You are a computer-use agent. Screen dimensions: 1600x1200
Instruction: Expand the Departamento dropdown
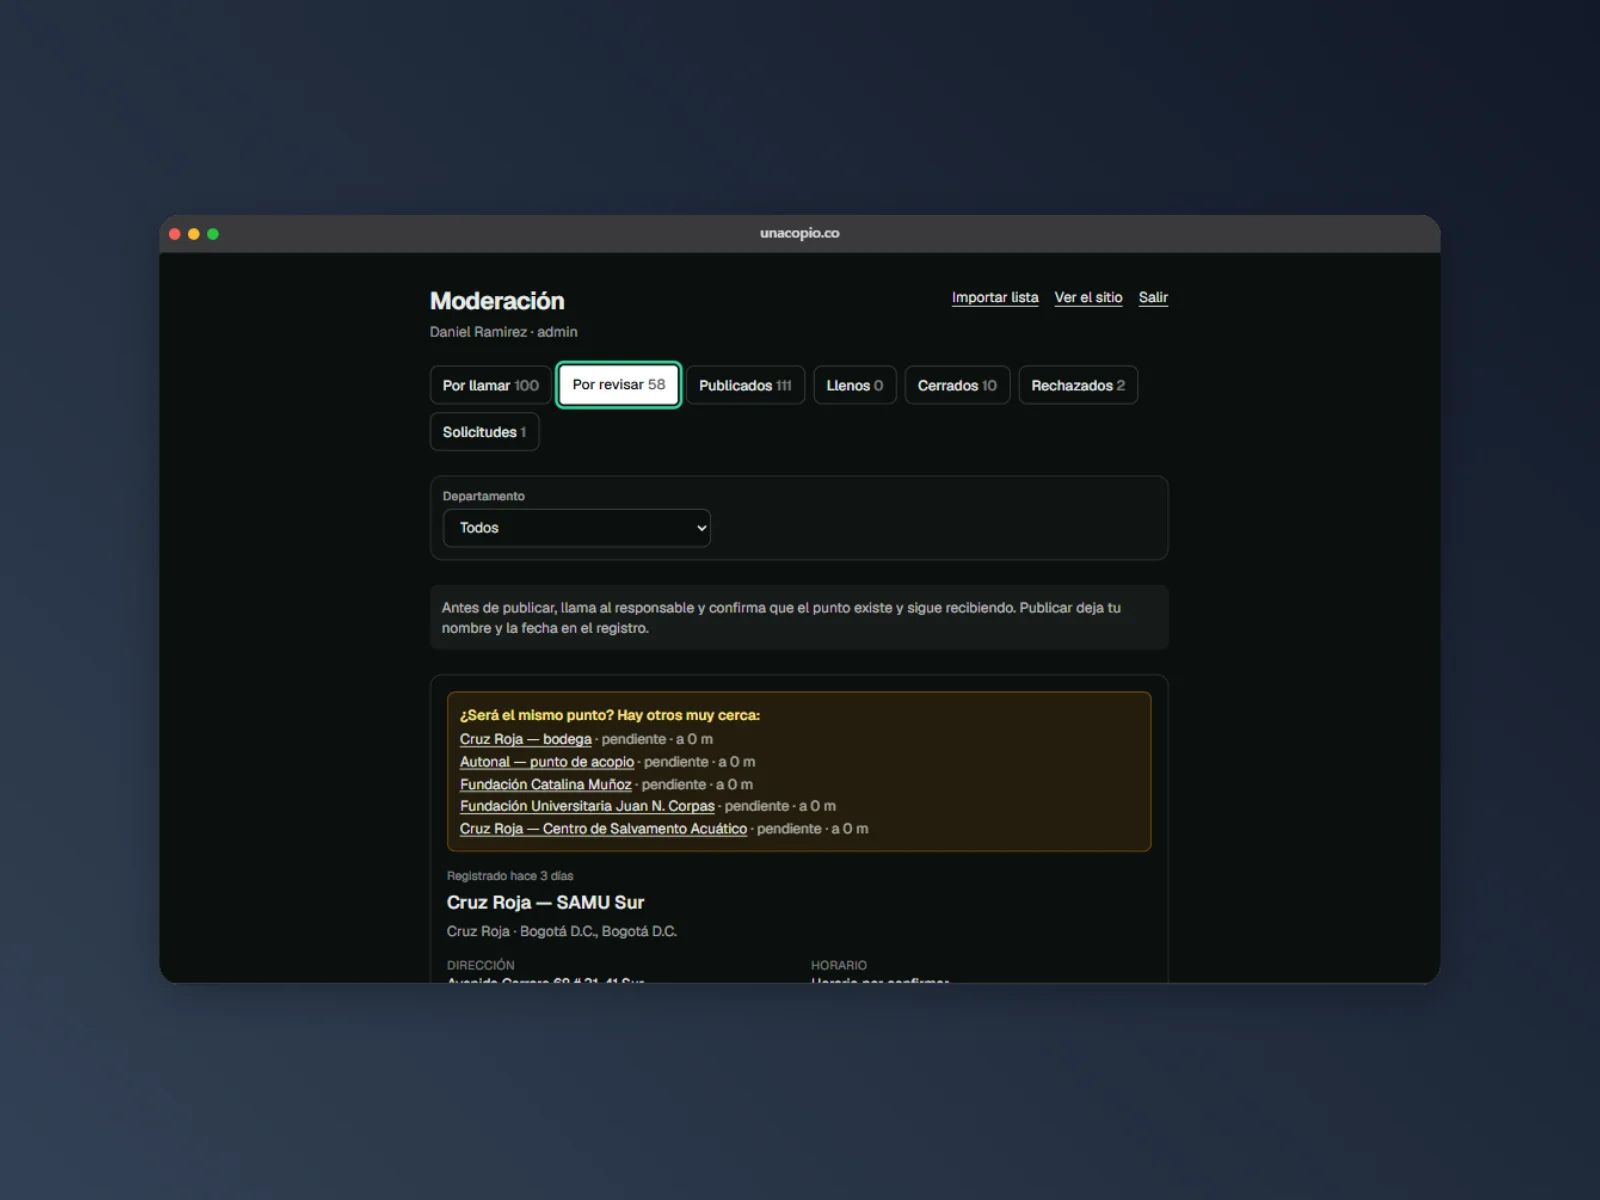[576, 528]
